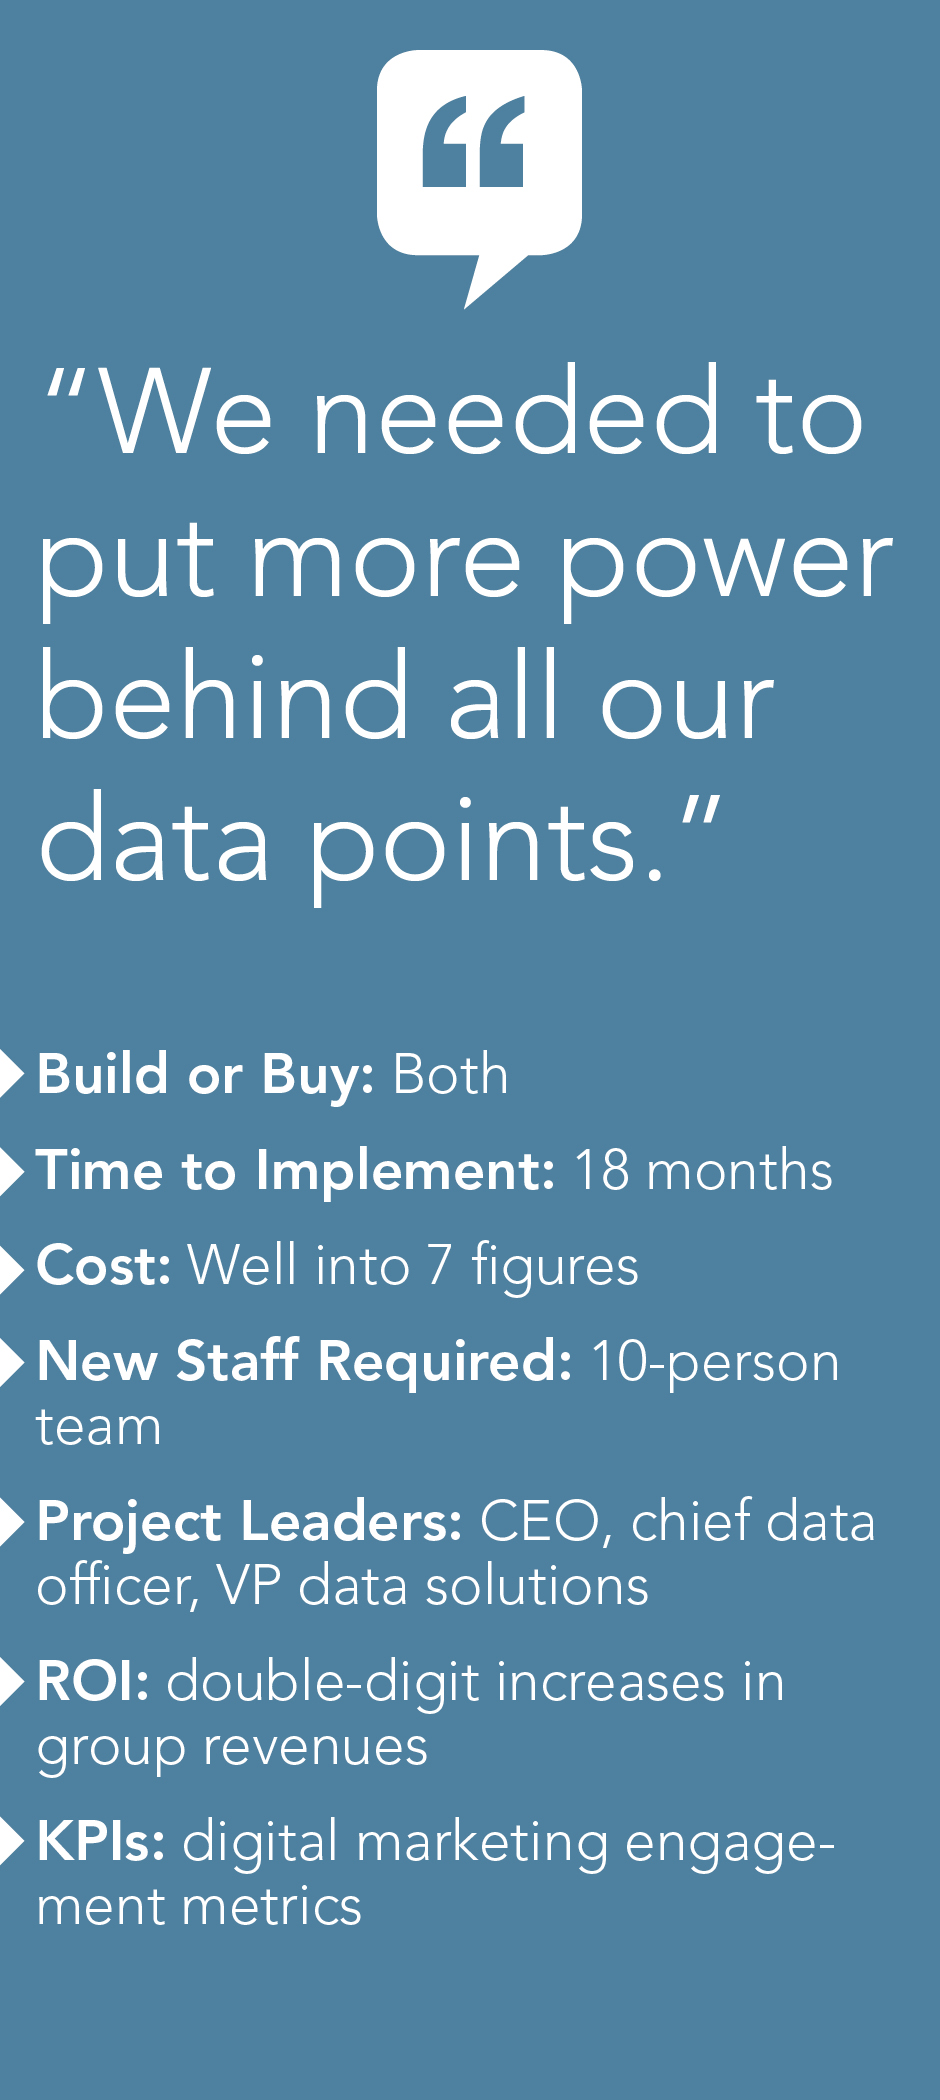The height and width of the screenshot is (2100, 940).
Task: Click the bold "Cost:" label
Action: [103, 1266]
